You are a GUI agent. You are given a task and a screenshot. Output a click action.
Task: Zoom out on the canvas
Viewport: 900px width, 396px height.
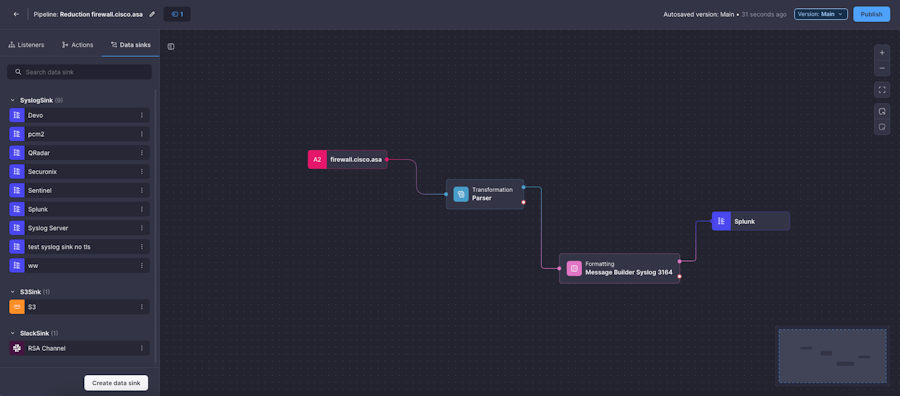pos(882,68)
